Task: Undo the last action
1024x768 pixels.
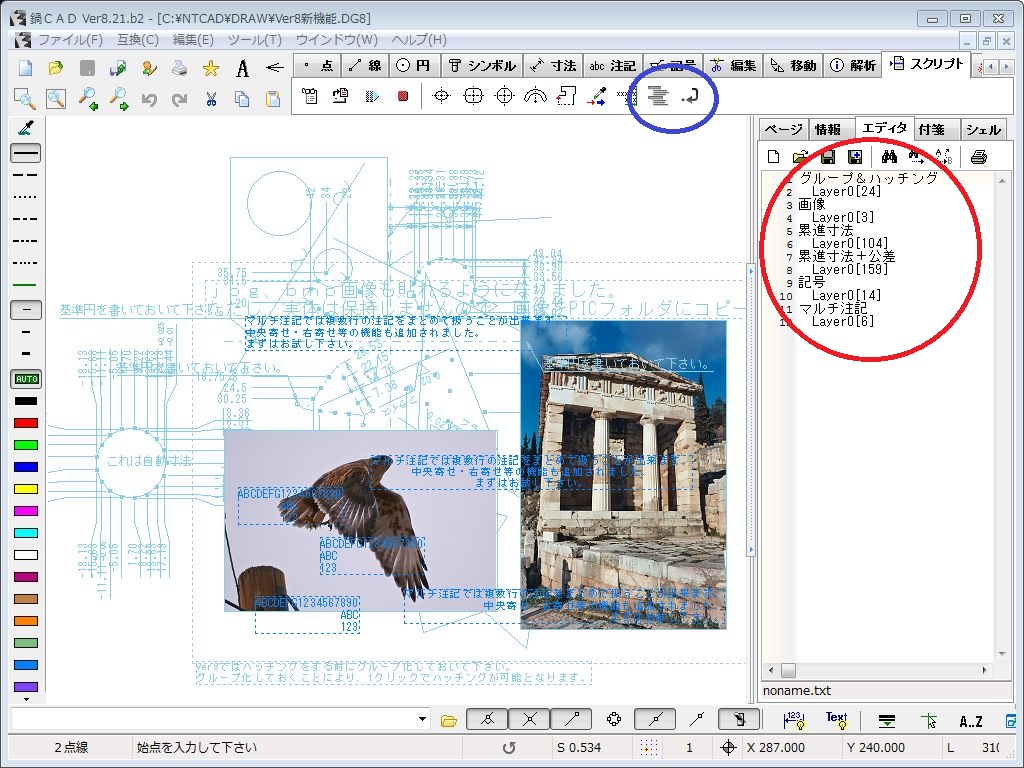Action: (149, 99)
